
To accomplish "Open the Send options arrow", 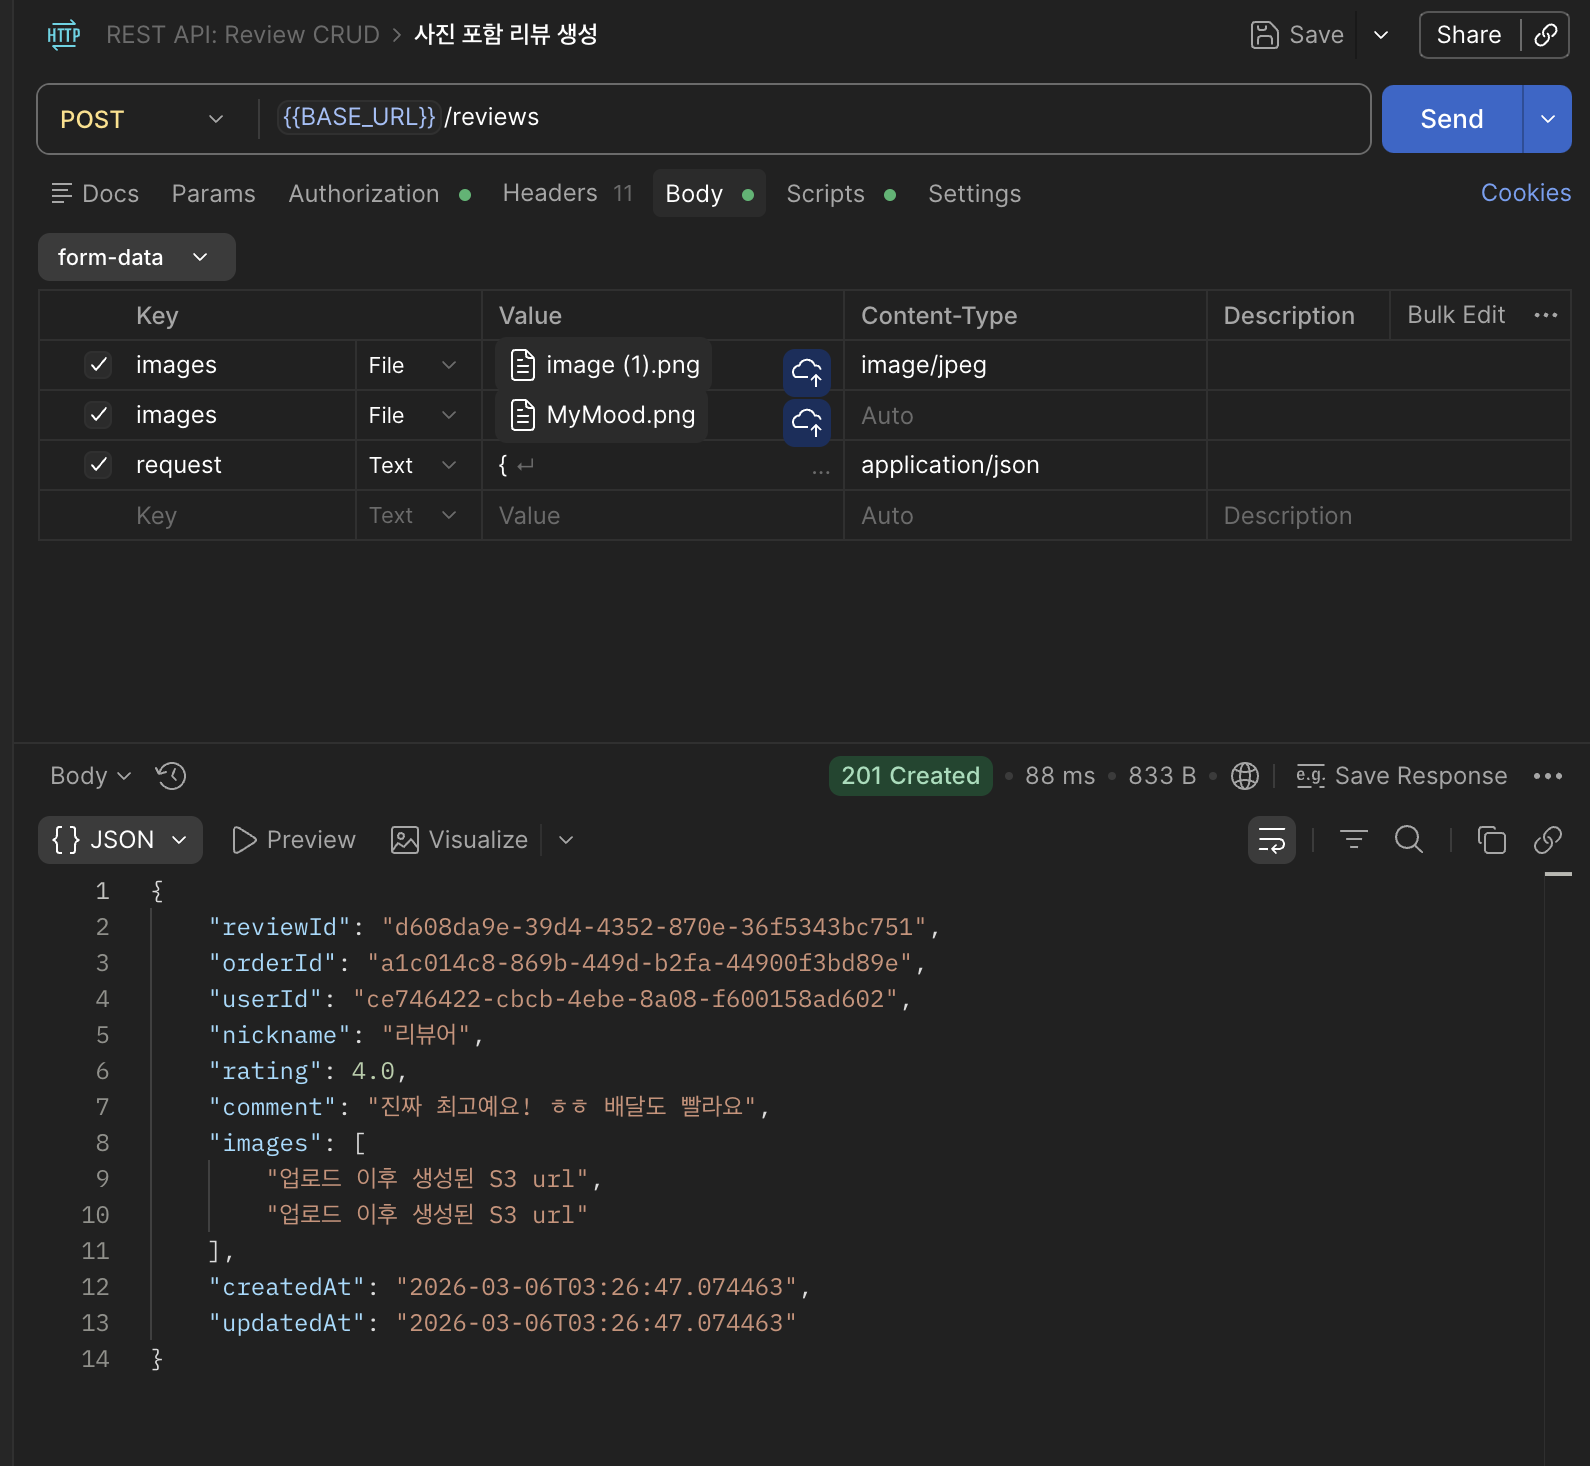I will pos(1548,119).
